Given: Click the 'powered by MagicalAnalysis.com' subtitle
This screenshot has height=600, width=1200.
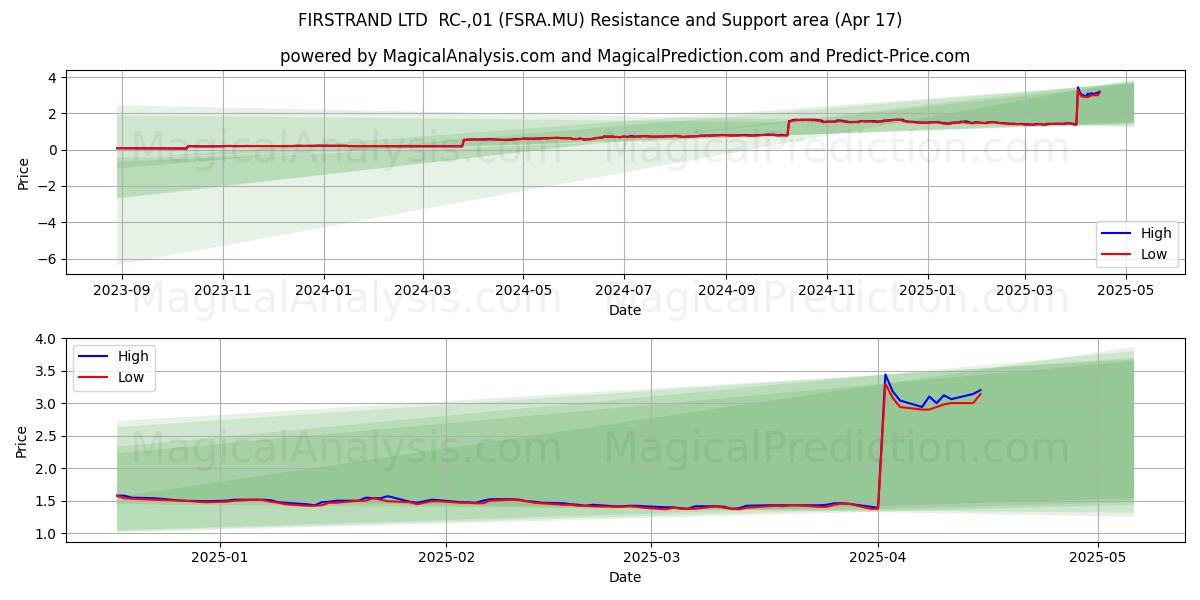Looking at the screenshot, I should coord(625,56).
